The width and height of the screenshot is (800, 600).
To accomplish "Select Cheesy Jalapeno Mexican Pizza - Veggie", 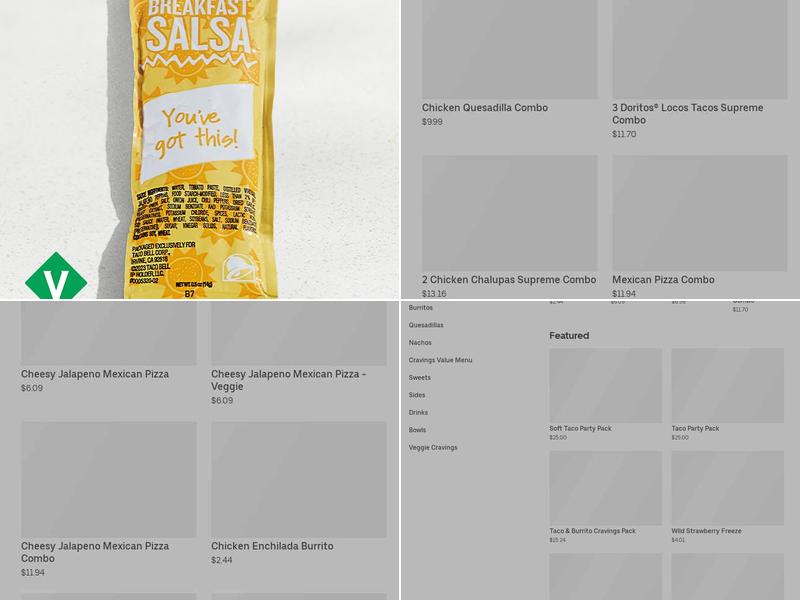I will coord(289,380).
